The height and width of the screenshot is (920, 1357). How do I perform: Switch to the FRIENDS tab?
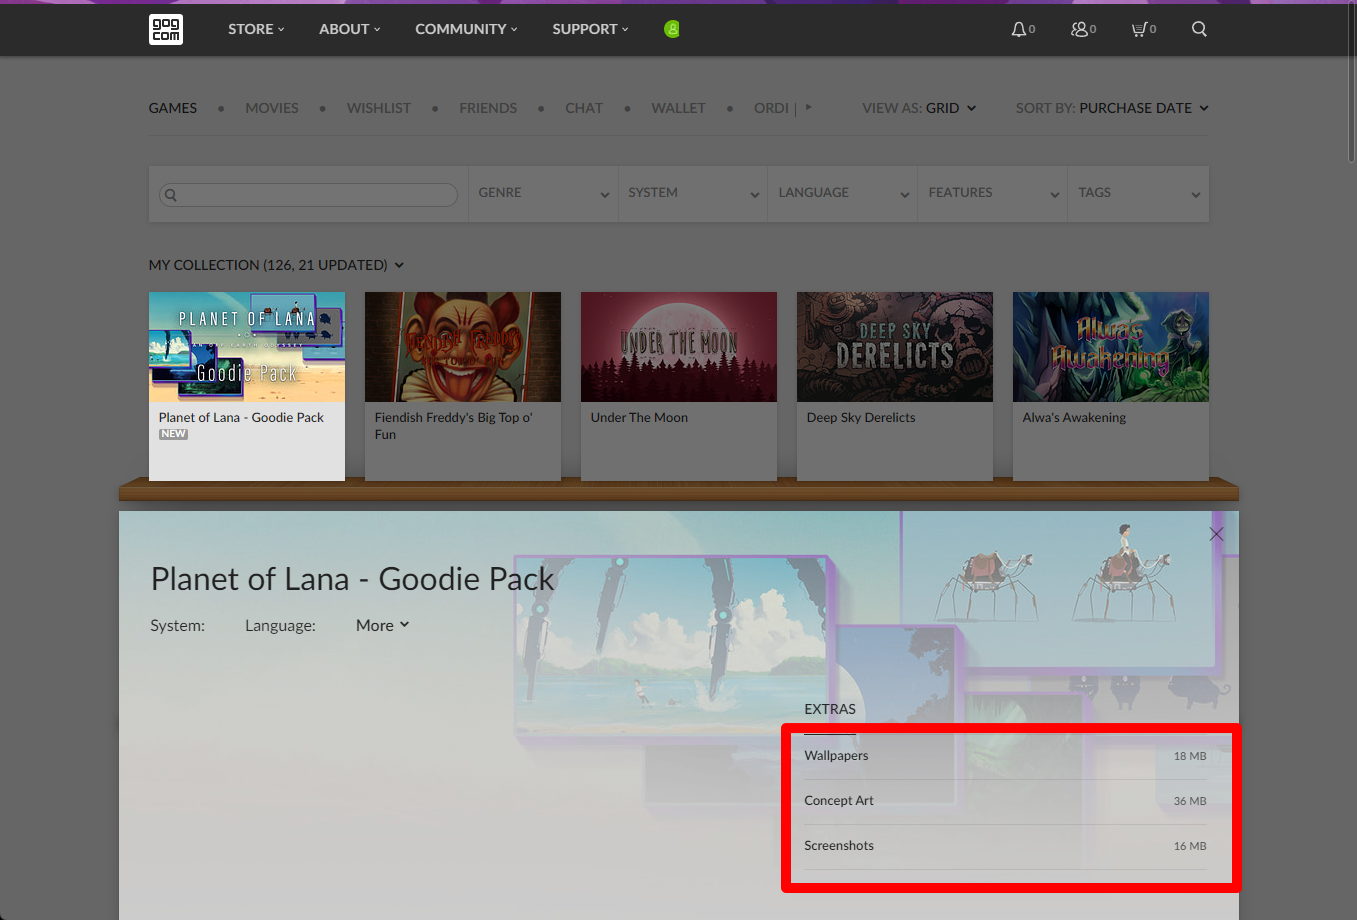click(488, 108)
